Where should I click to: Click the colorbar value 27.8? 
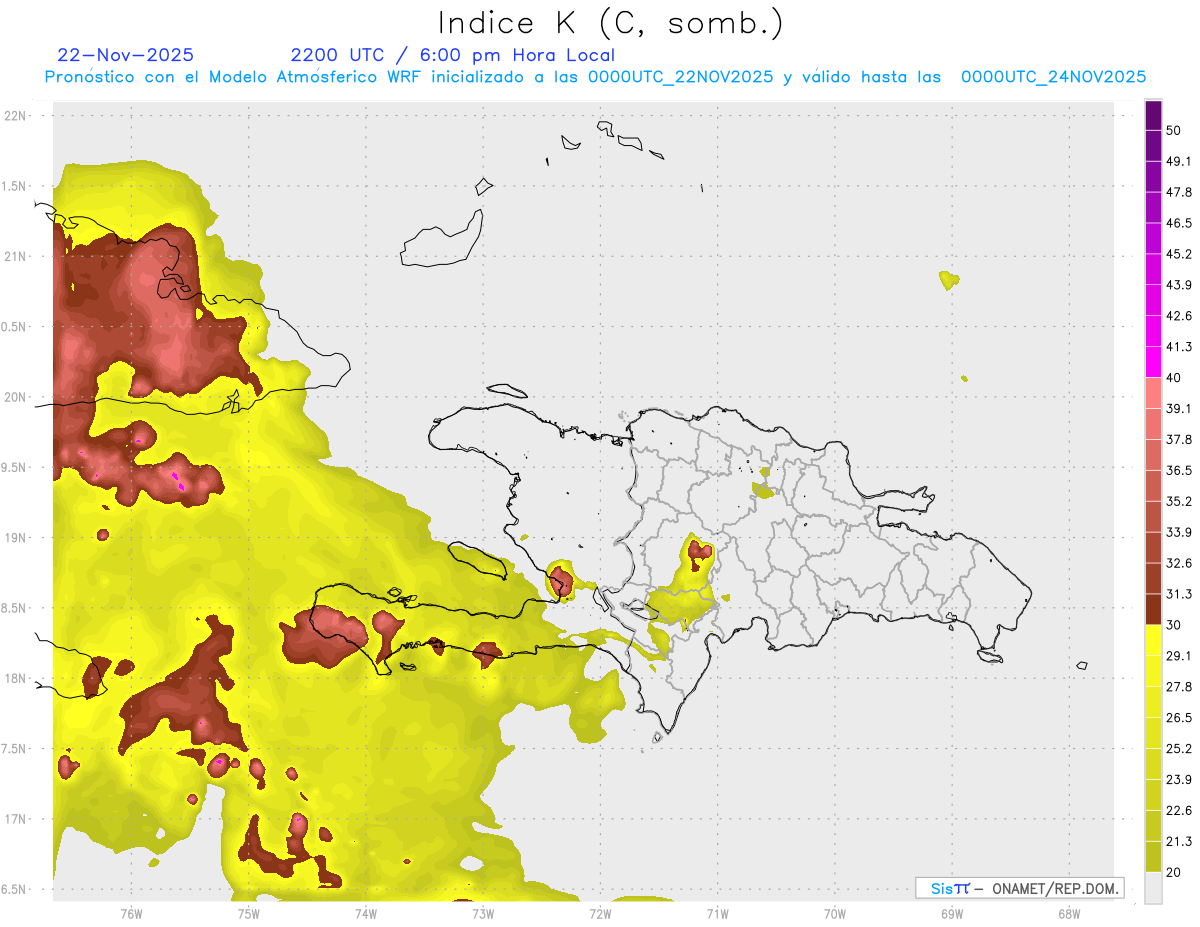(x=1179, y=687)
